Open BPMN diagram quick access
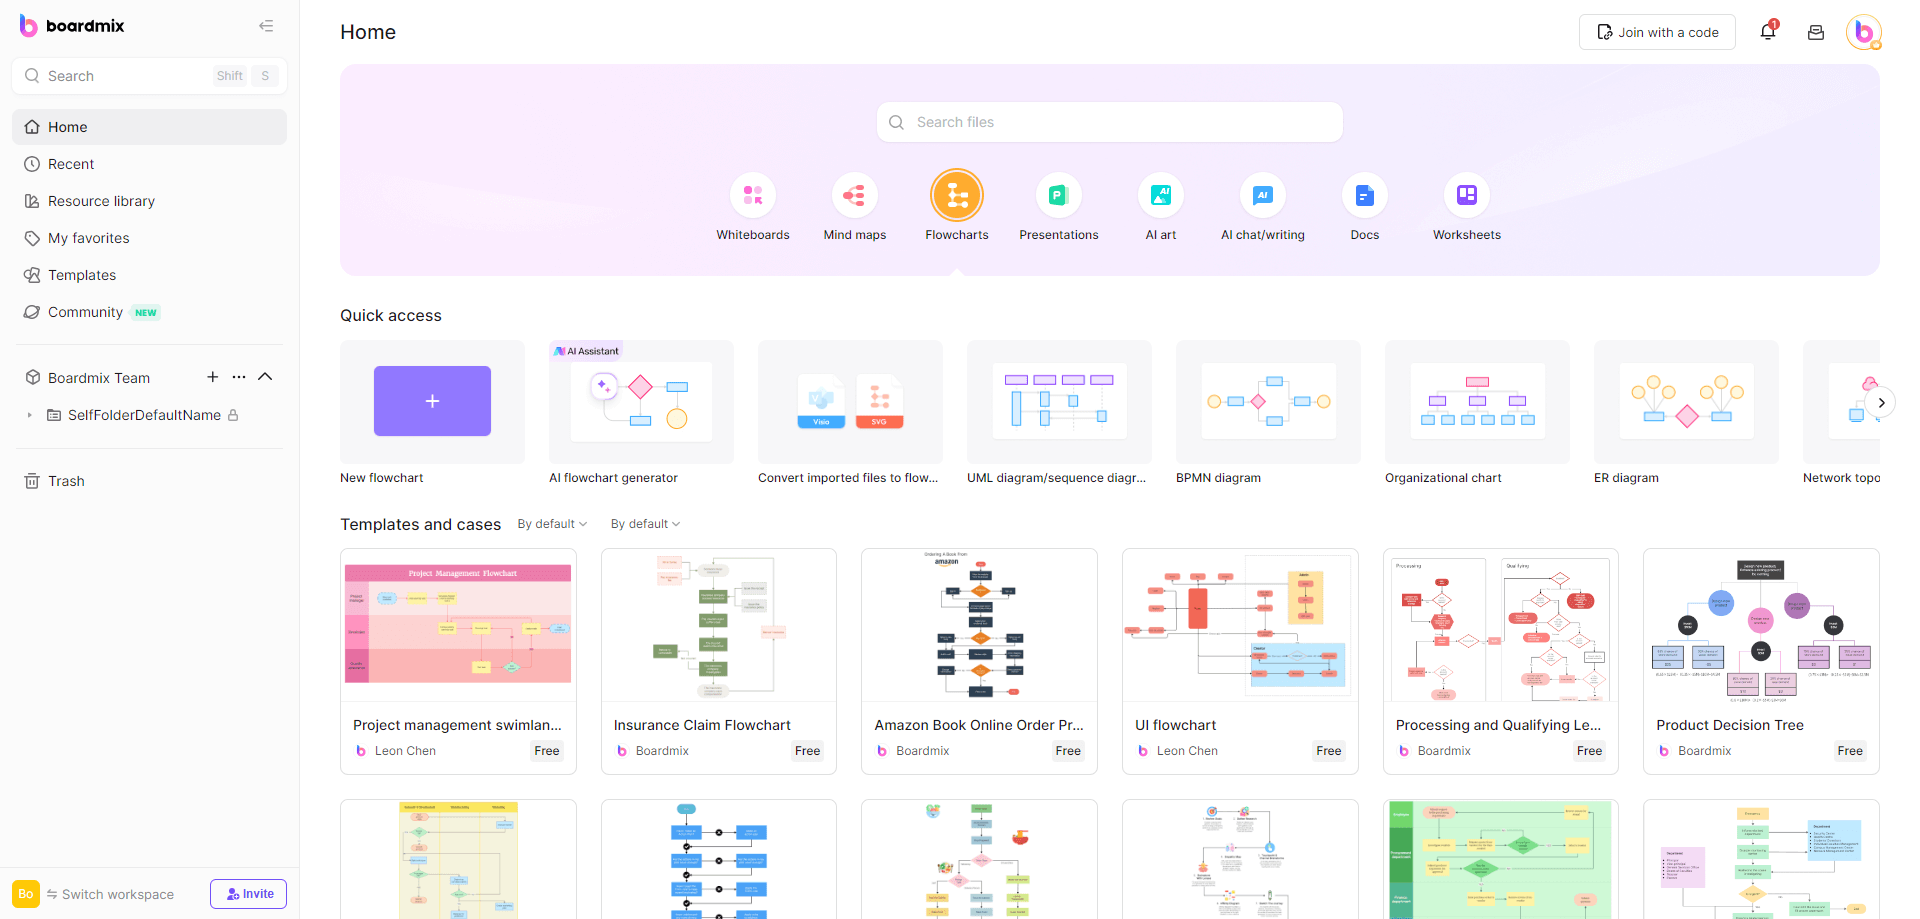This screenshot has width=1920, height=919. [x=1268, y=401]
